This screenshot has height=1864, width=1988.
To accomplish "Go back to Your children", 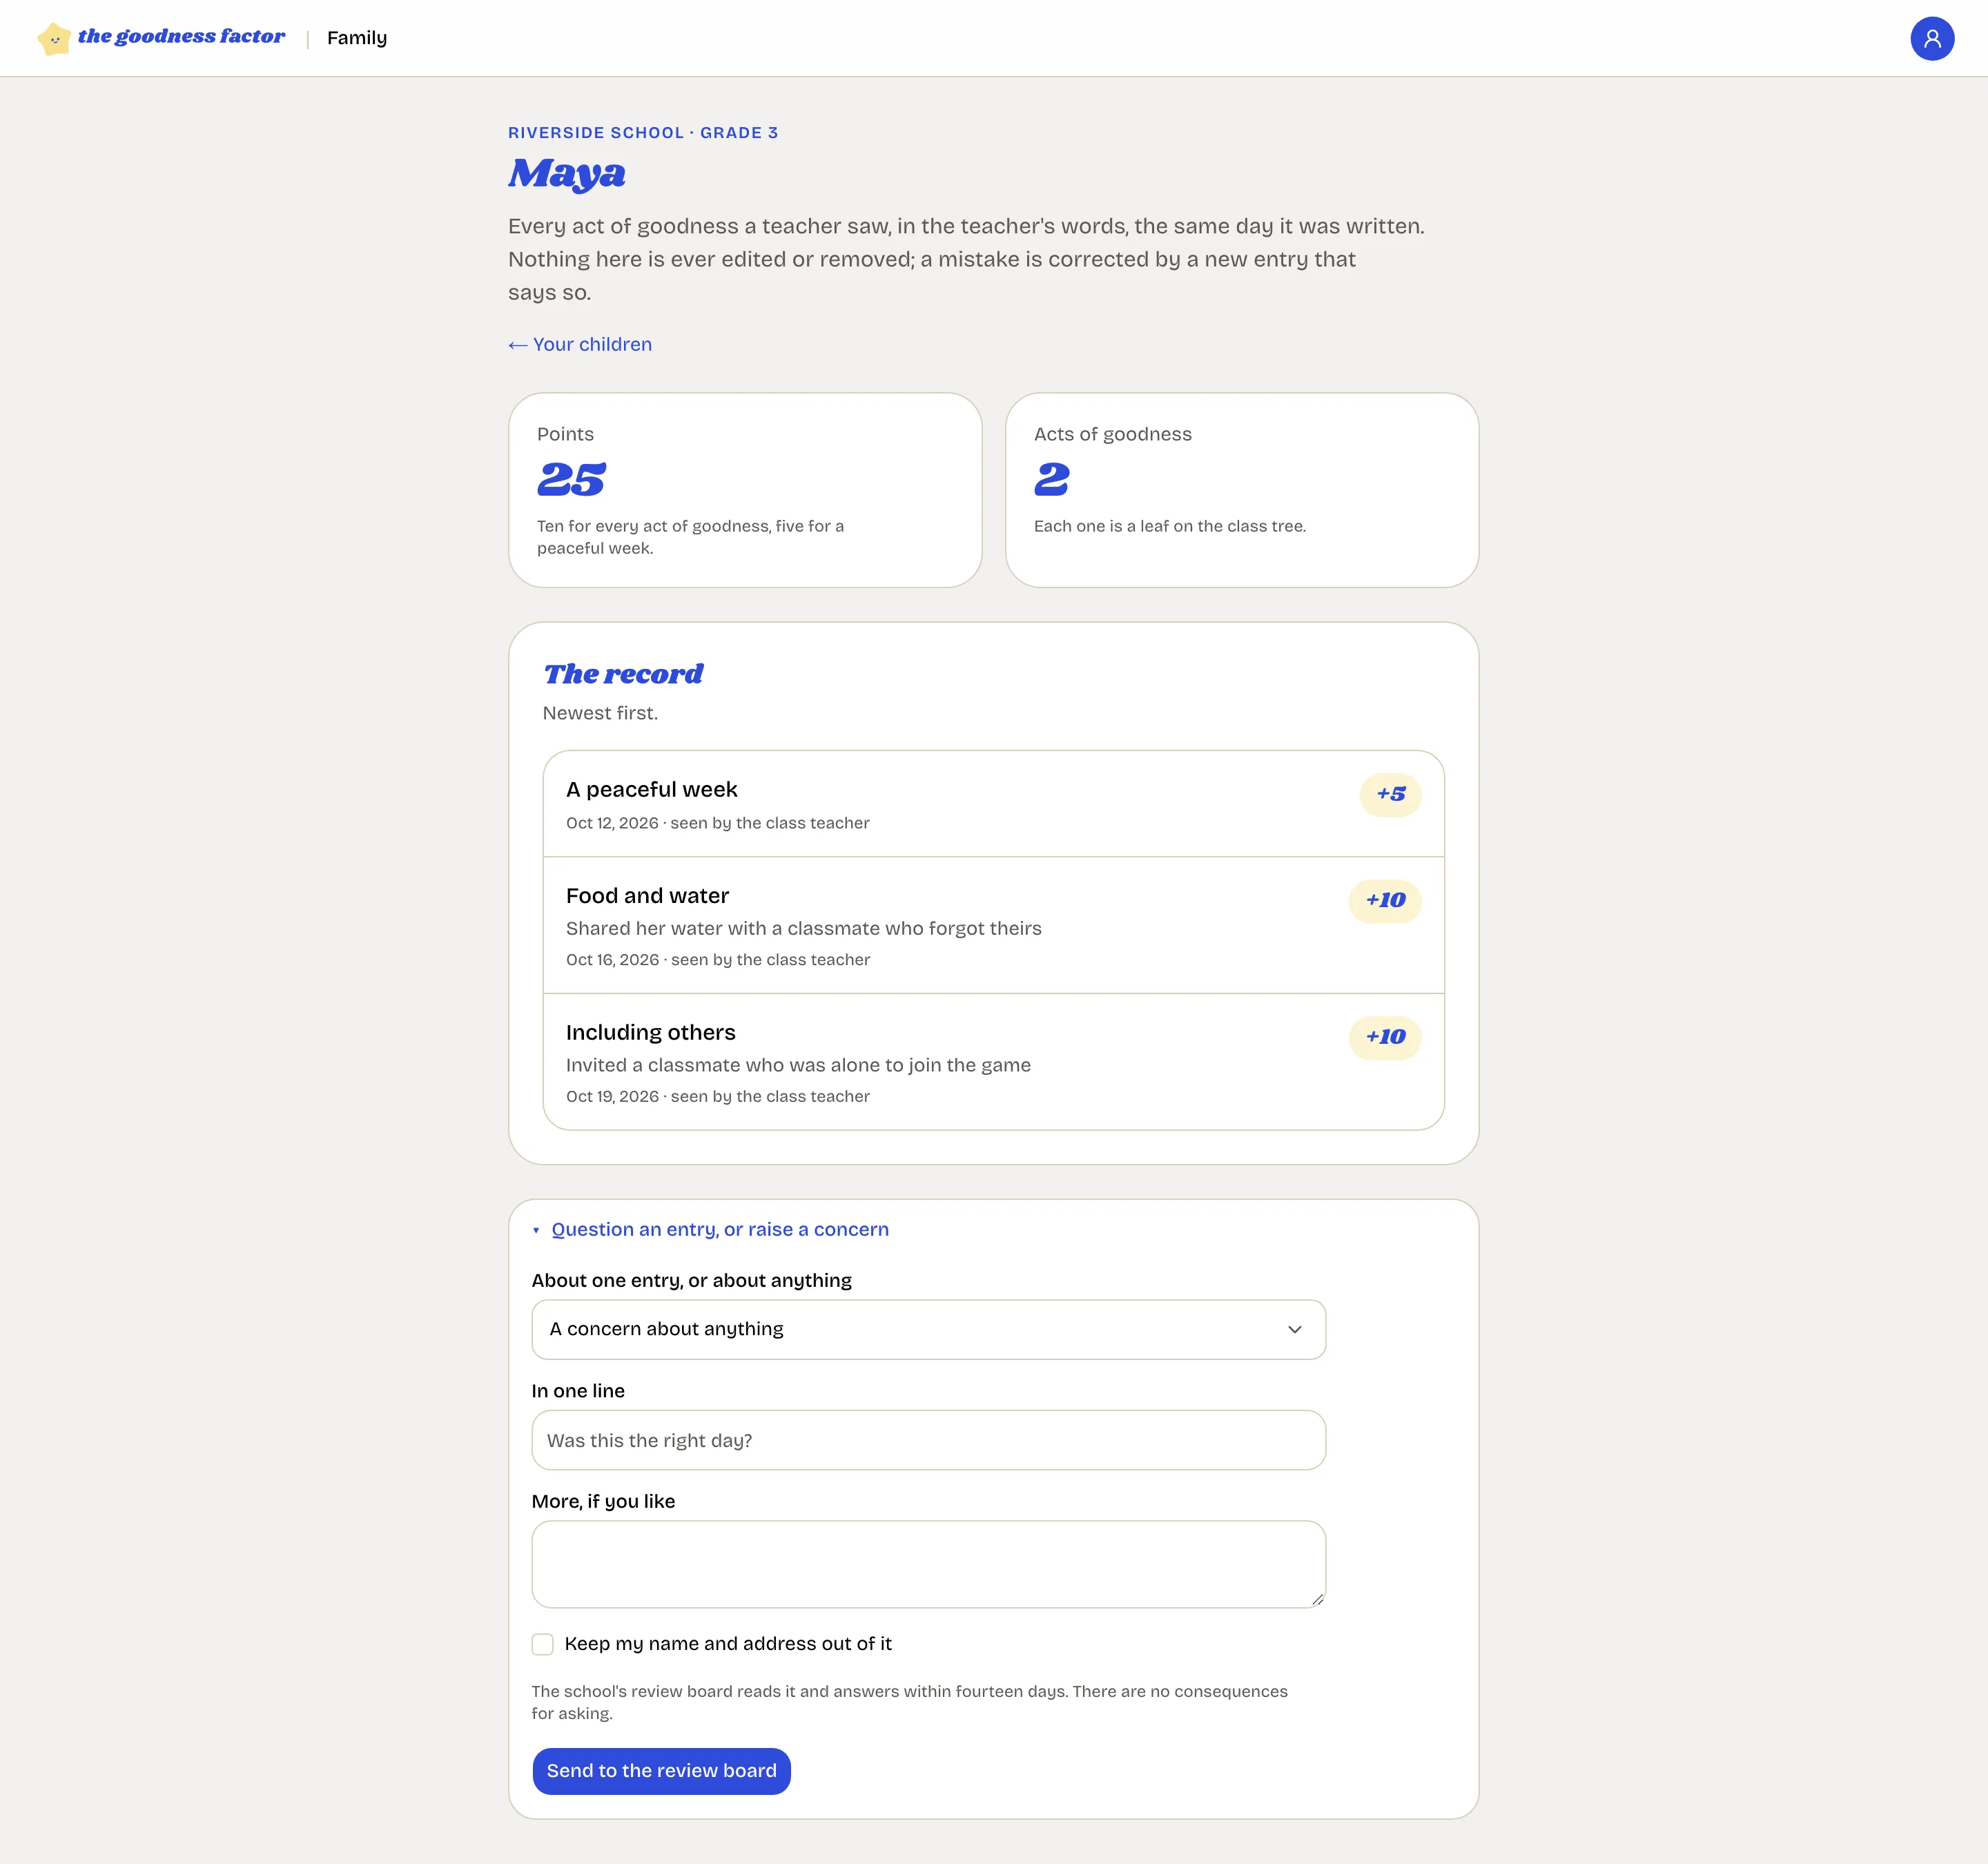I will point(580,344).
